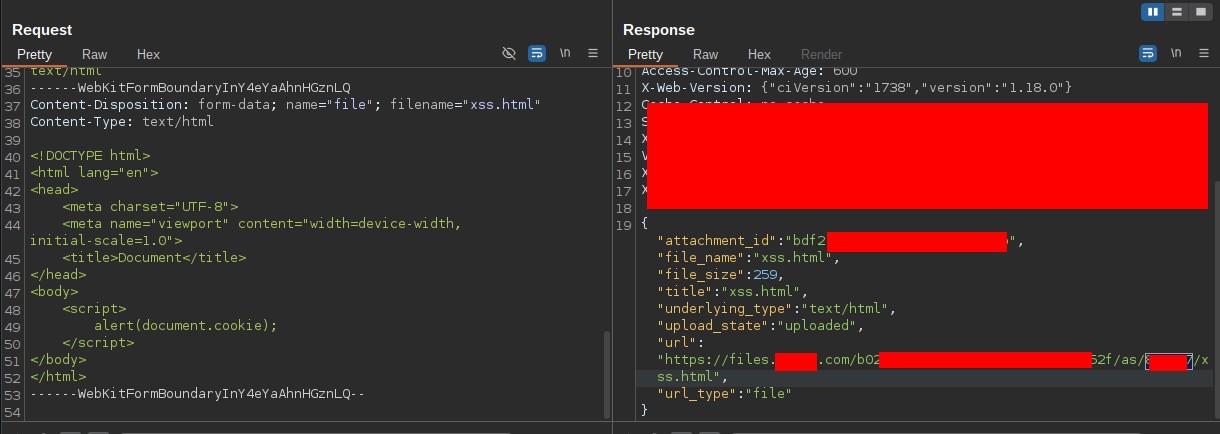
Task: Show \n non-printable characters in Response
Action: pyautogui.click(x=1176, y=53)
